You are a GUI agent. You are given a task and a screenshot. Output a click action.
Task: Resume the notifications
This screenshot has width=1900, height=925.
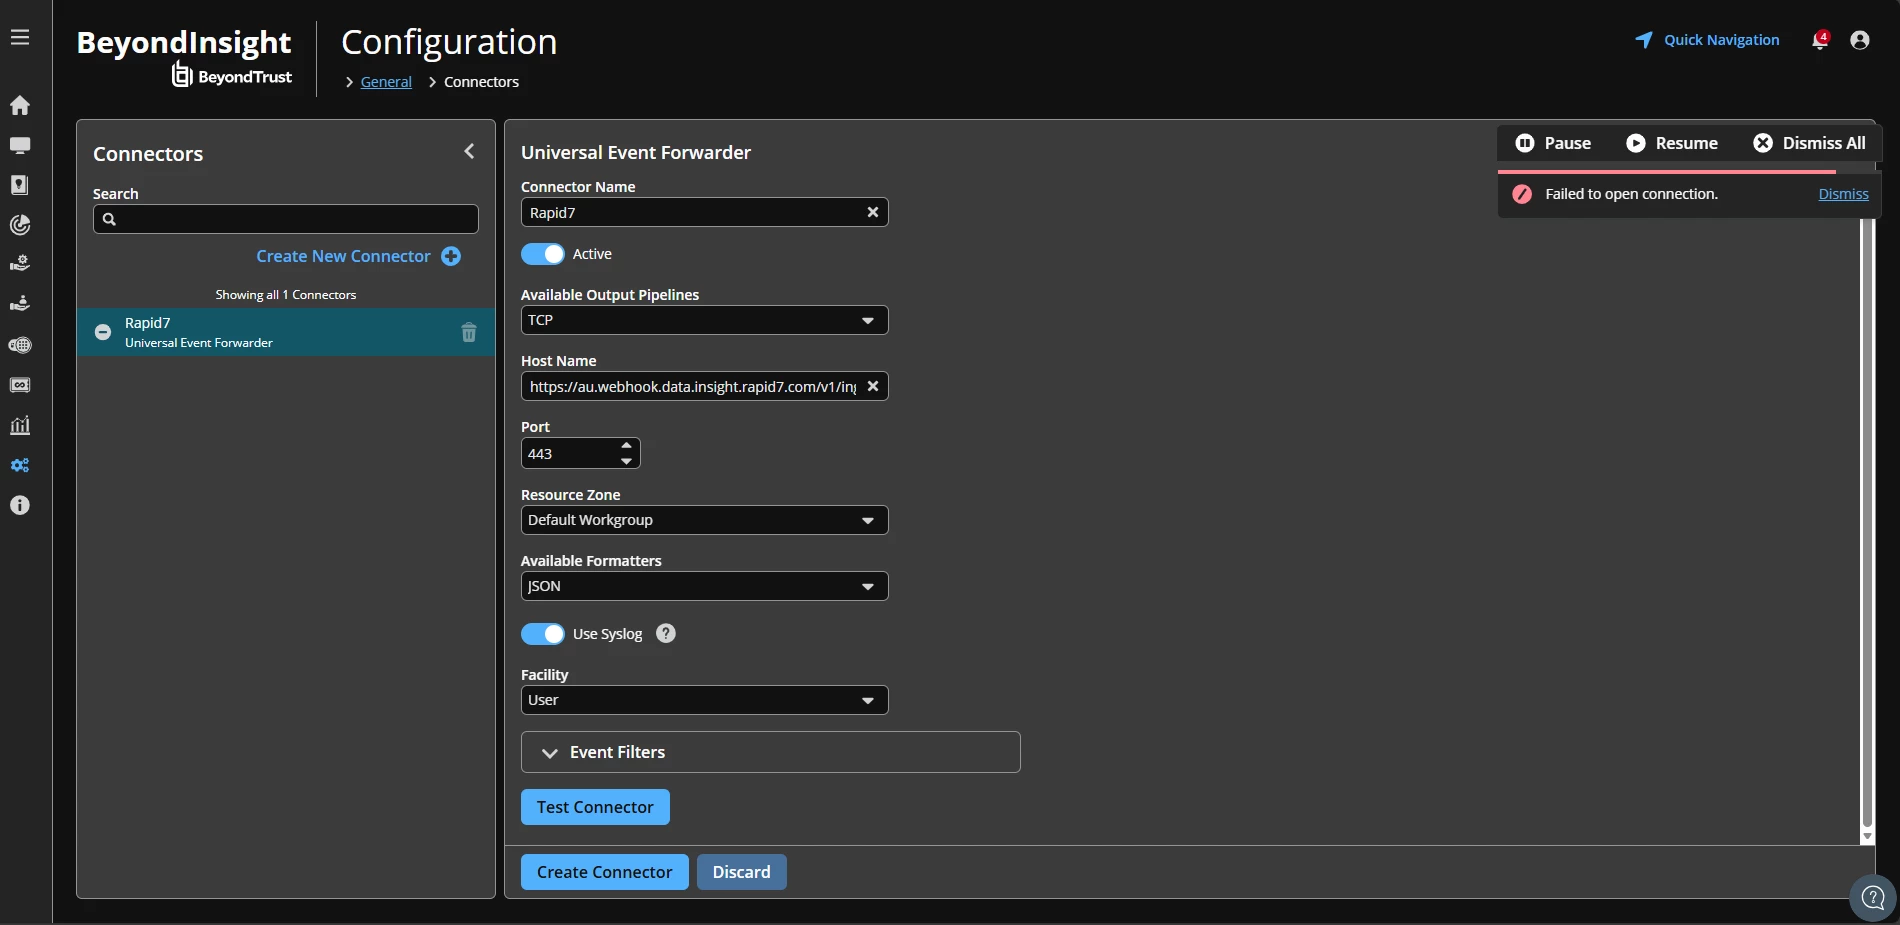(x=1672, y=143)
